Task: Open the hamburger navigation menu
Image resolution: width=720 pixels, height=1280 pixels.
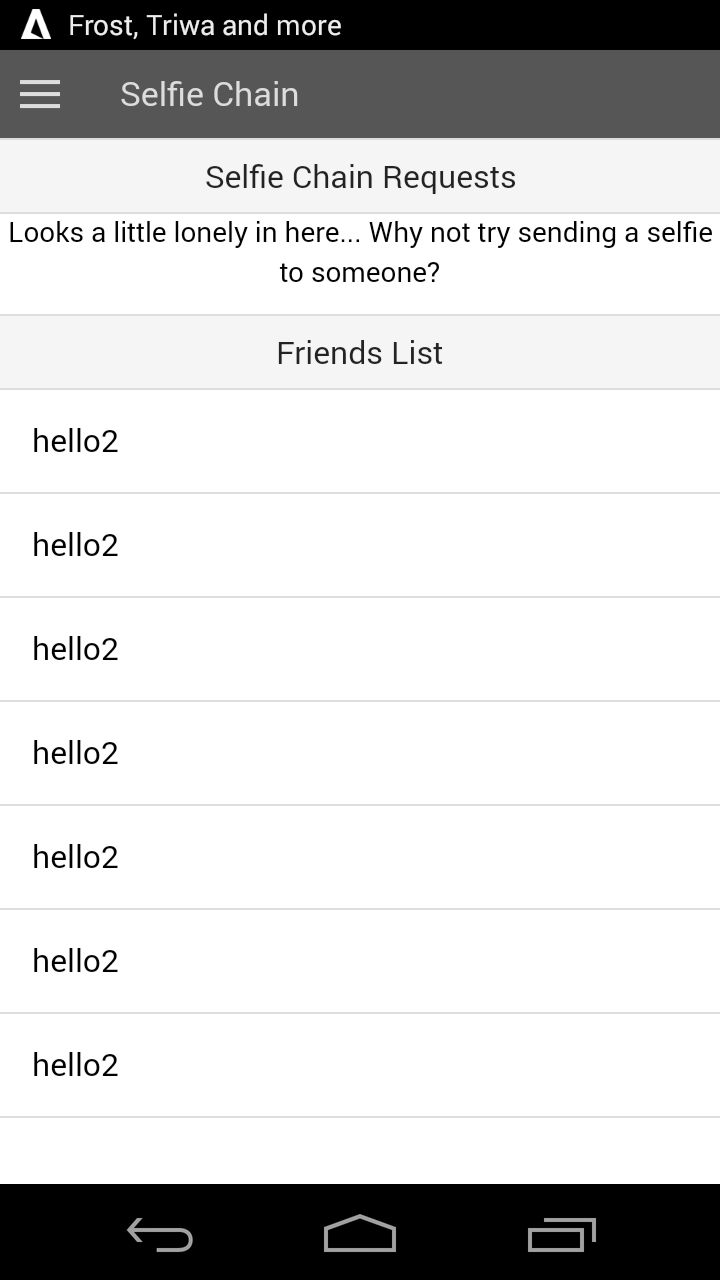Action: coord(40,94)
